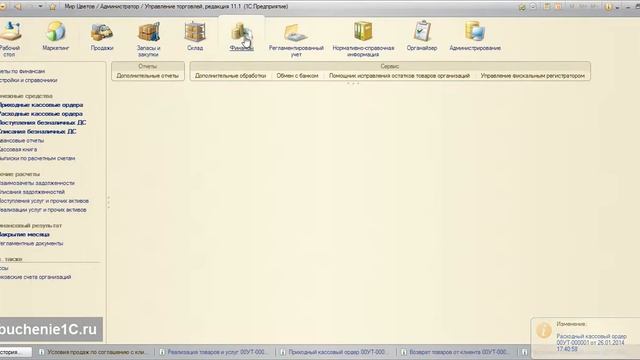640x360 pixels.
Task: Open the calculator icon in title bar
Action: pyautogui.click(x=547, y=7)
